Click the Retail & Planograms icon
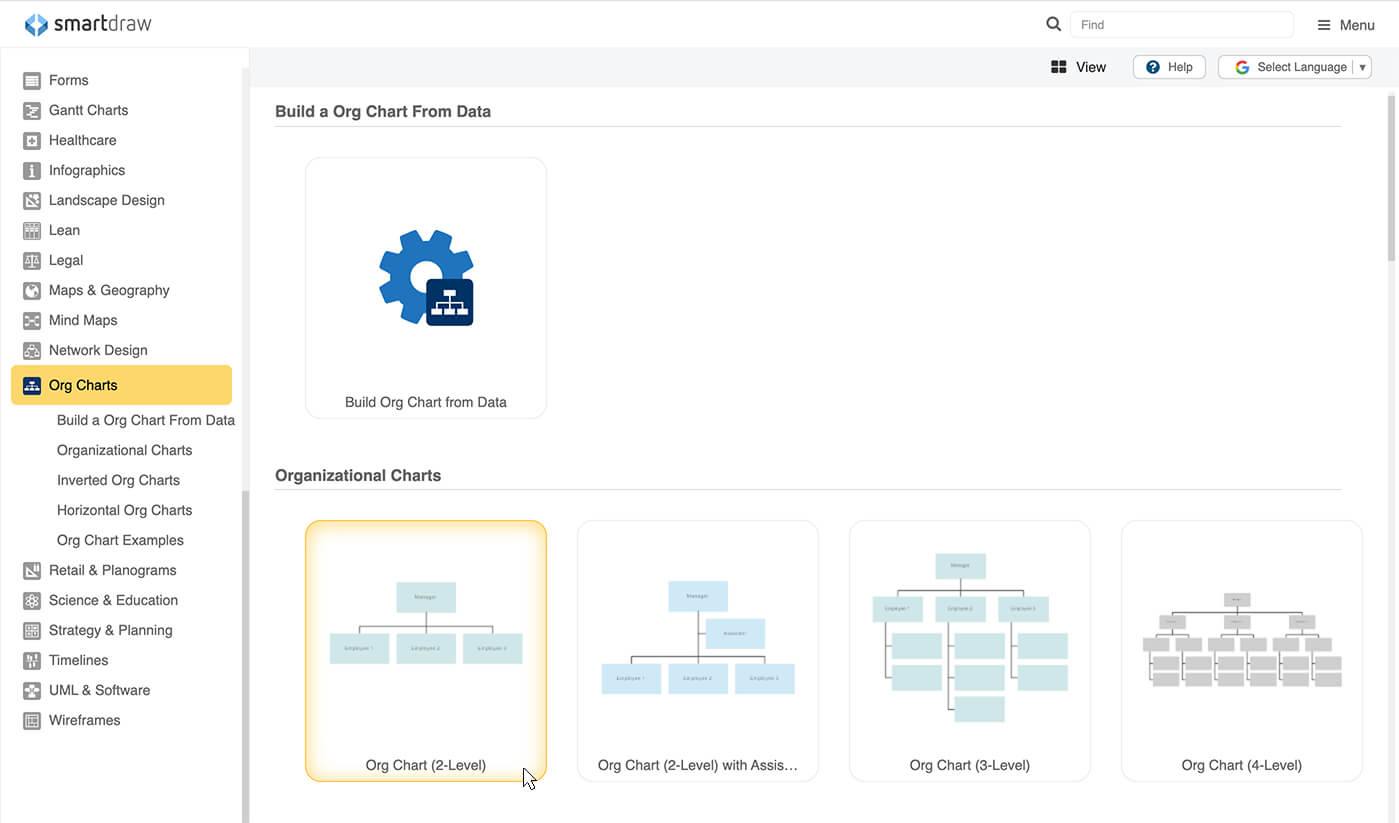1399x823 pixels. click(x=32, y=570)
